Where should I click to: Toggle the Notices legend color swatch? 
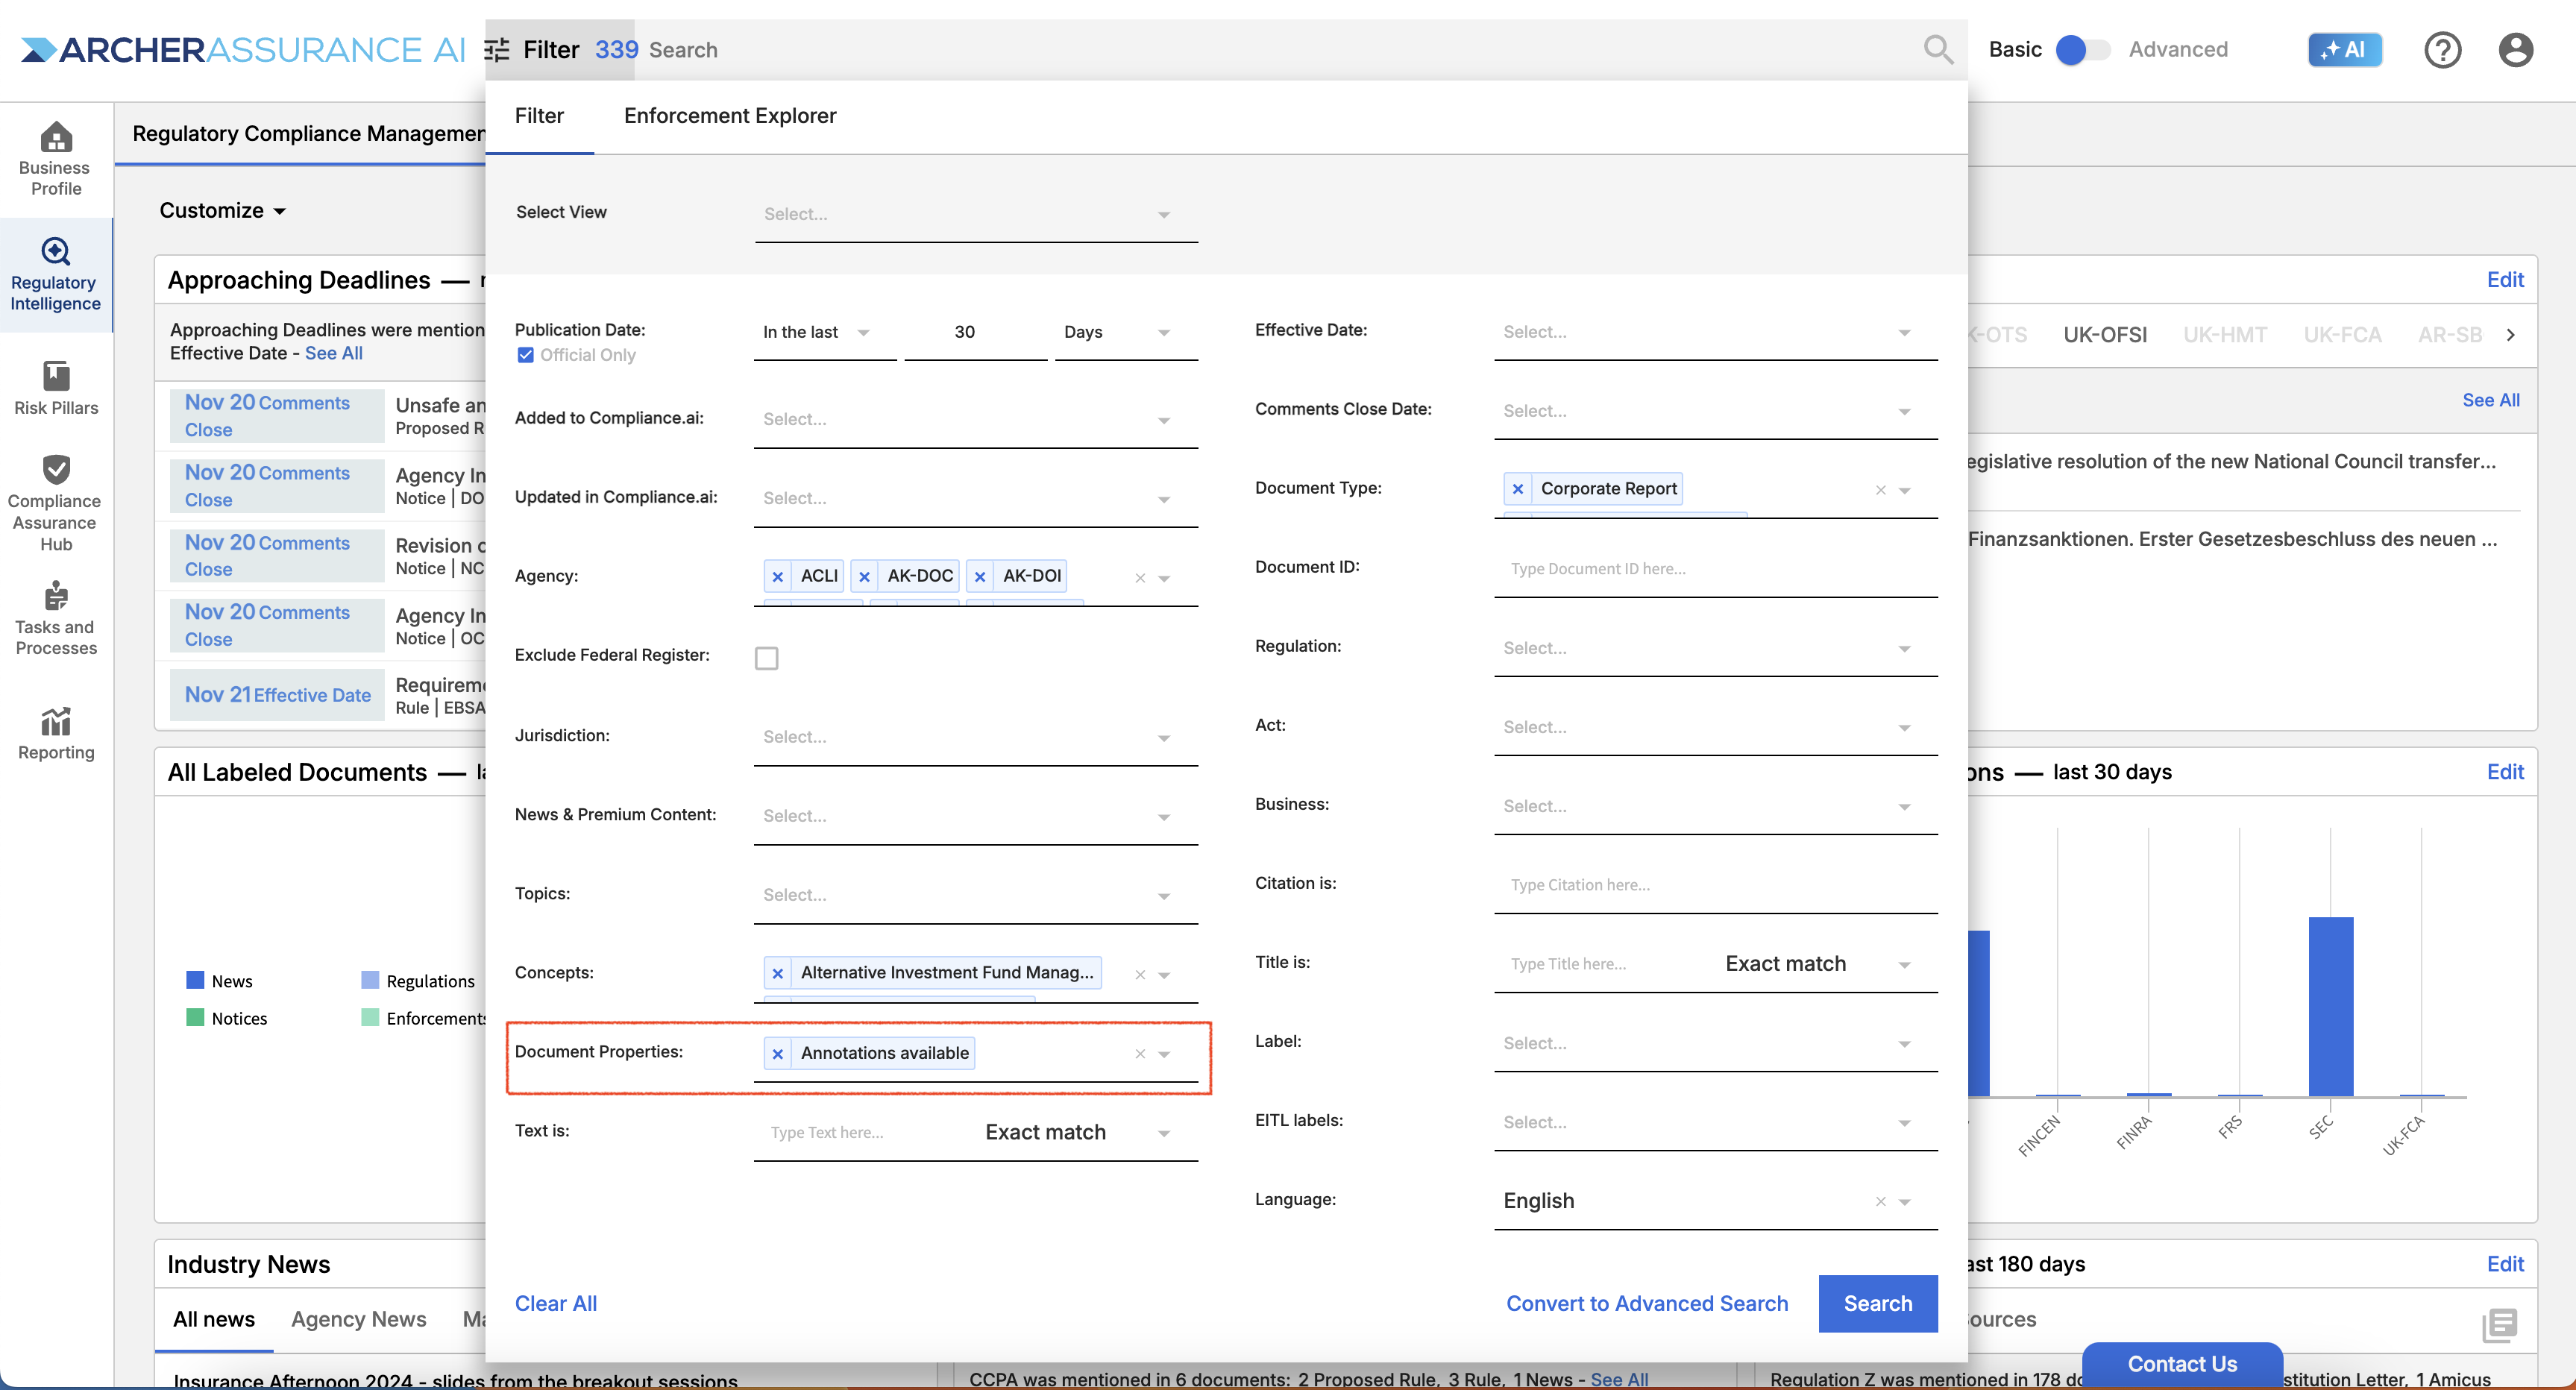[195, 1017]
